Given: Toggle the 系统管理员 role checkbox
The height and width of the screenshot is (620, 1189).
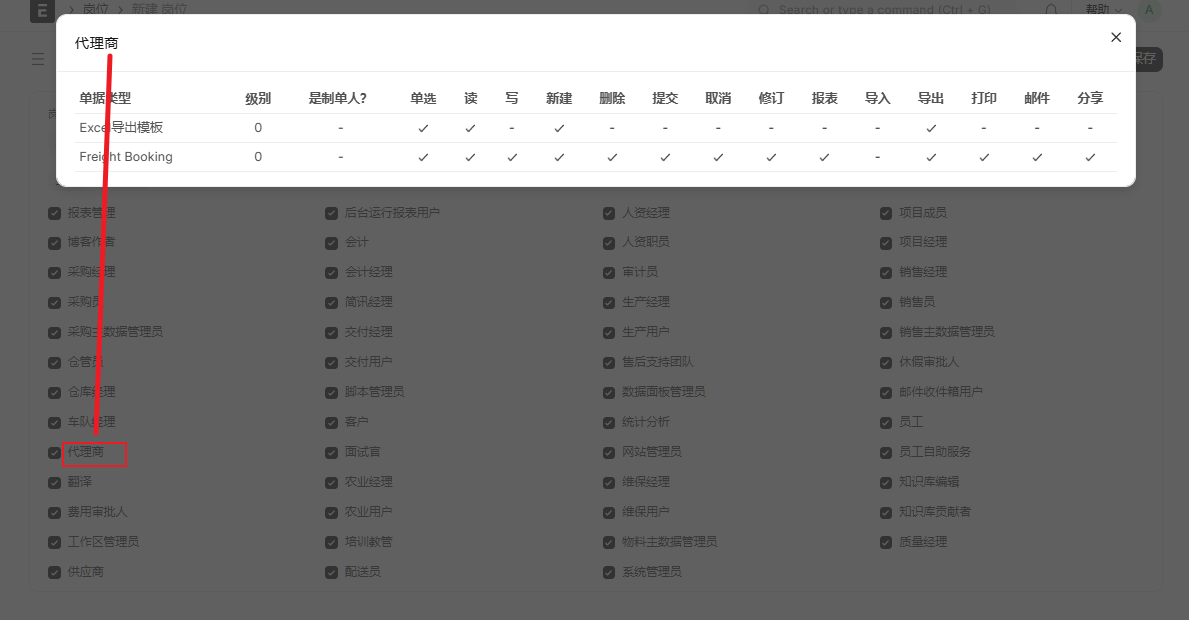Looking at the screenshot, I should (x=609, y=572).
